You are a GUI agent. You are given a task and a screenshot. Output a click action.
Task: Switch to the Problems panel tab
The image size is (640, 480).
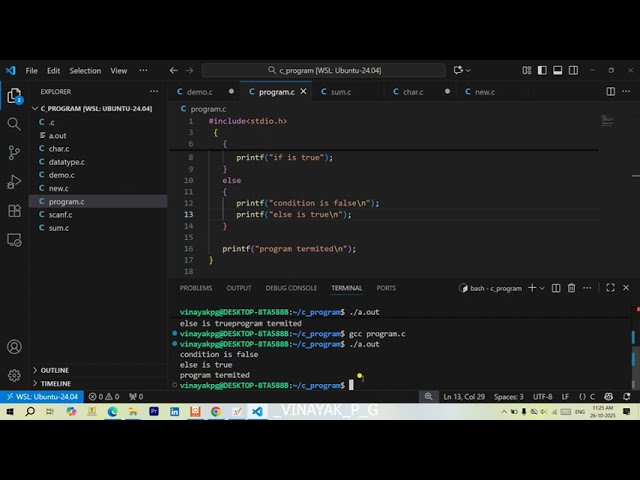tap(196, 288)
